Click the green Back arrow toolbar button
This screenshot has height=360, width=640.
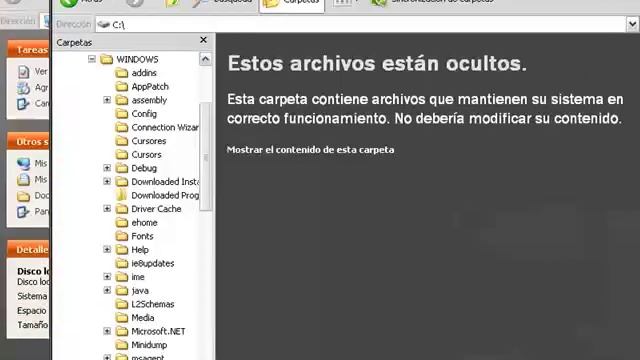click(69, 2)
